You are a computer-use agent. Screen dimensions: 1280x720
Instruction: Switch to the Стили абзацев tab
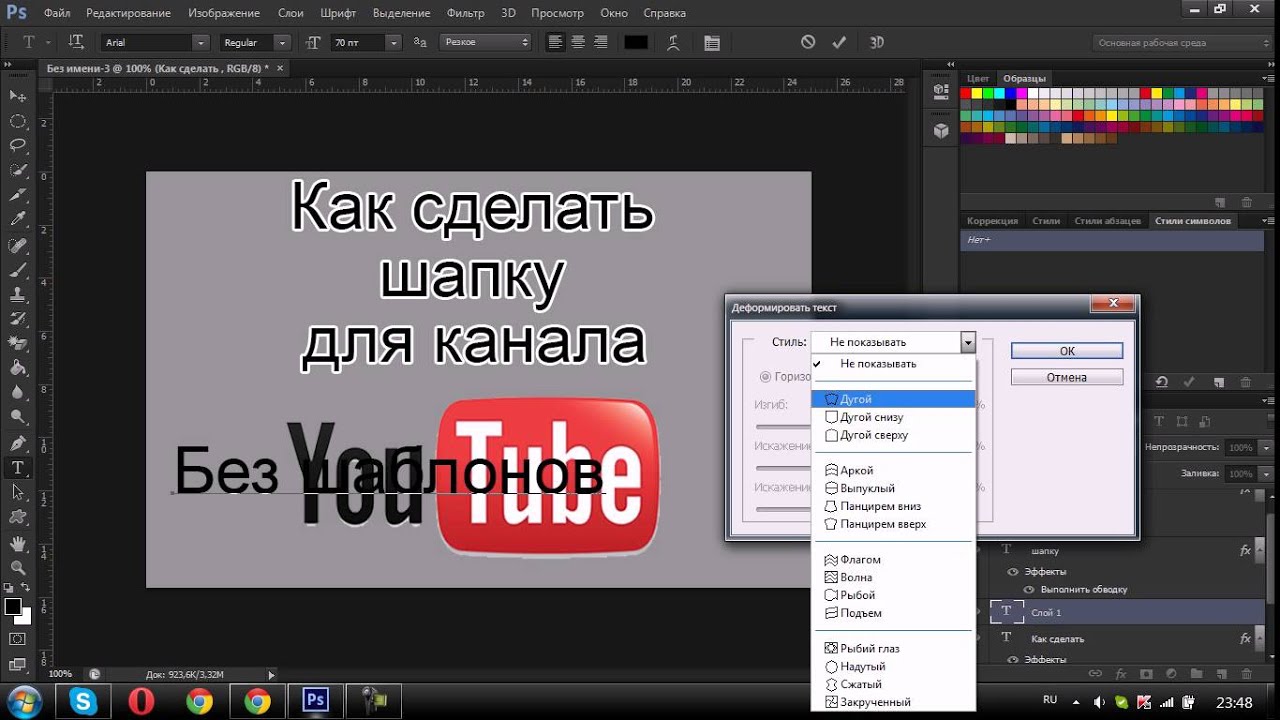pos(1107,220)
